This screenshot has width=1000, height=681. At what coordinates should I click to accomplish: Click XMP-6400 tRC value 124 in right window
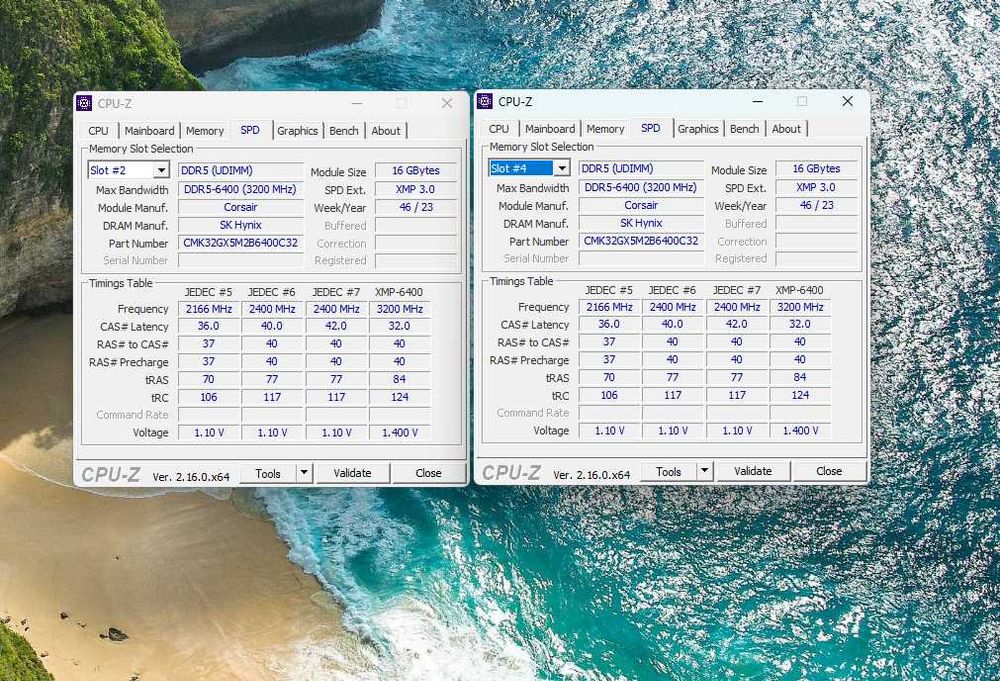pos(800,395)
